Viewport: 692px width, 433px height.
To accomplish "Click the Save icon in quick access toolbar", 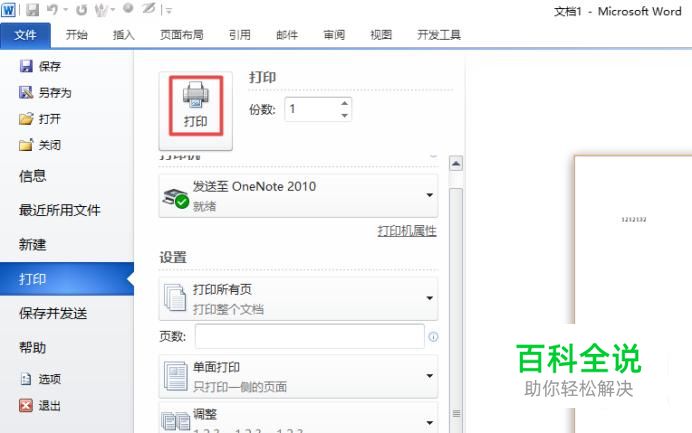I will point(32,9).
